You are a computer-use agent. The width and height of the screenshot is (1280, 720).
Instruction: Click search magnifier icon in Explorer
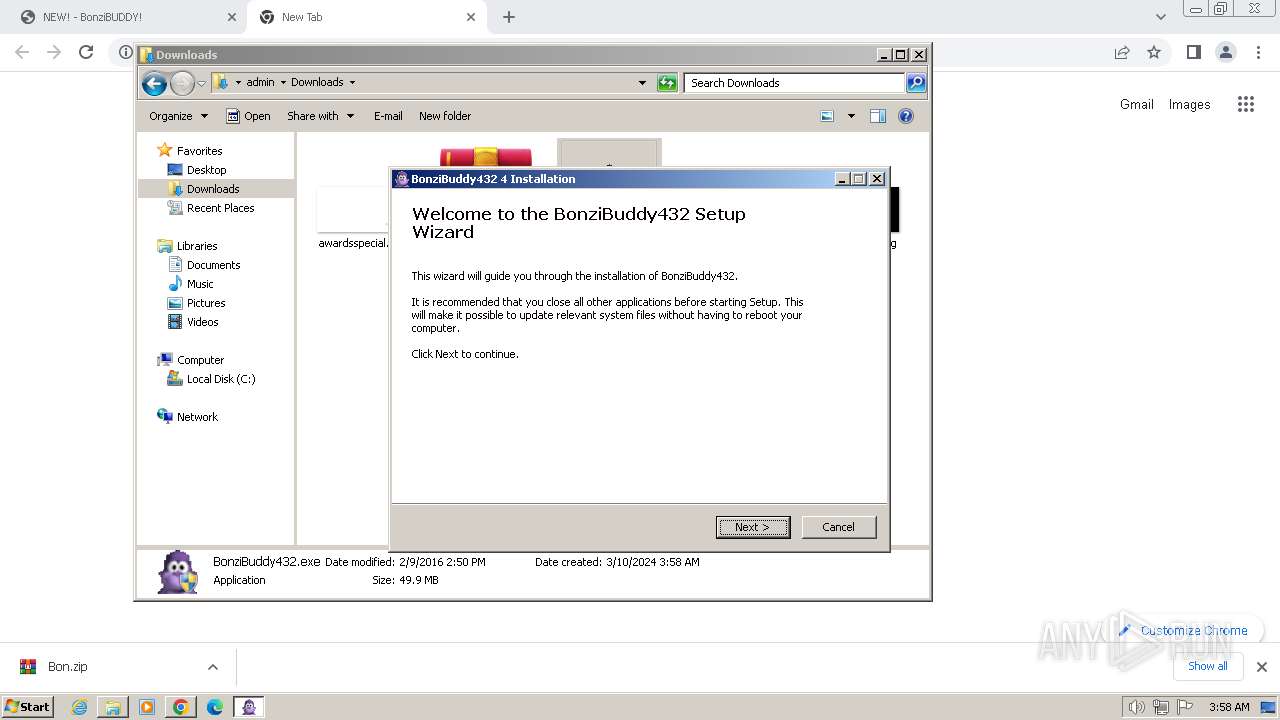click(x=915, y=83)
